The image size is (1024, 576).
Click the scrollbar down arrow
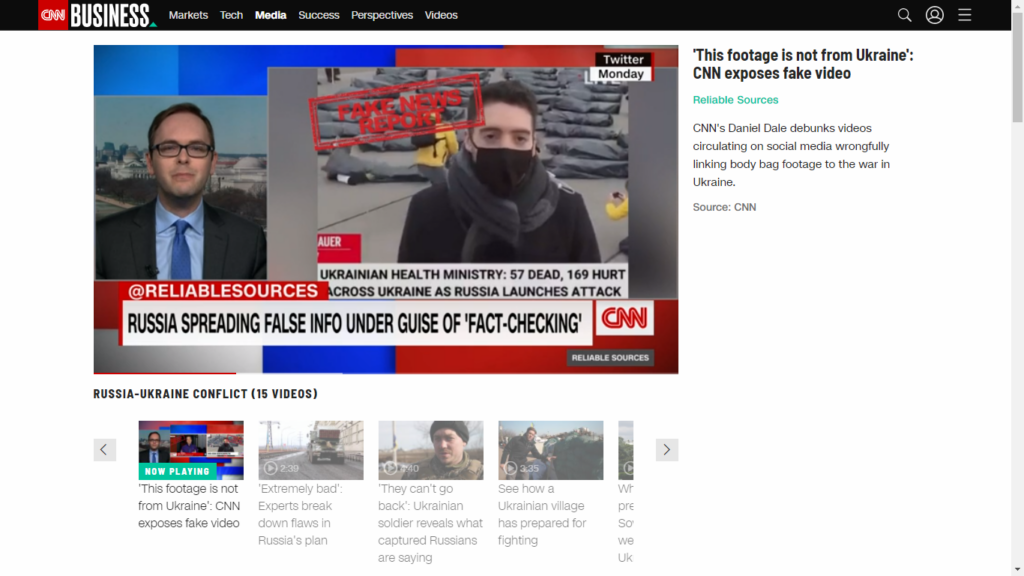click(x=1017, y=570)
